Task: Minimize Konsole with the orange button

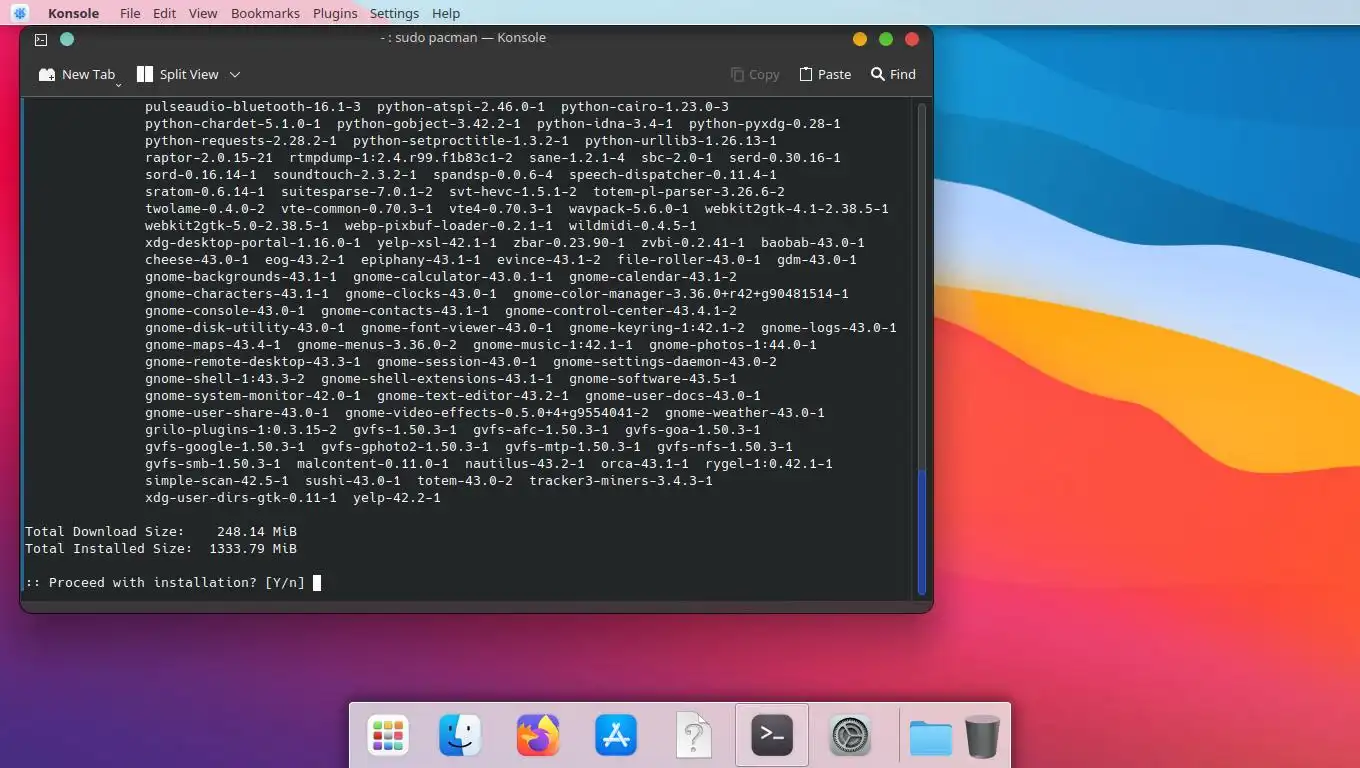Action: (x=859, y=39)
